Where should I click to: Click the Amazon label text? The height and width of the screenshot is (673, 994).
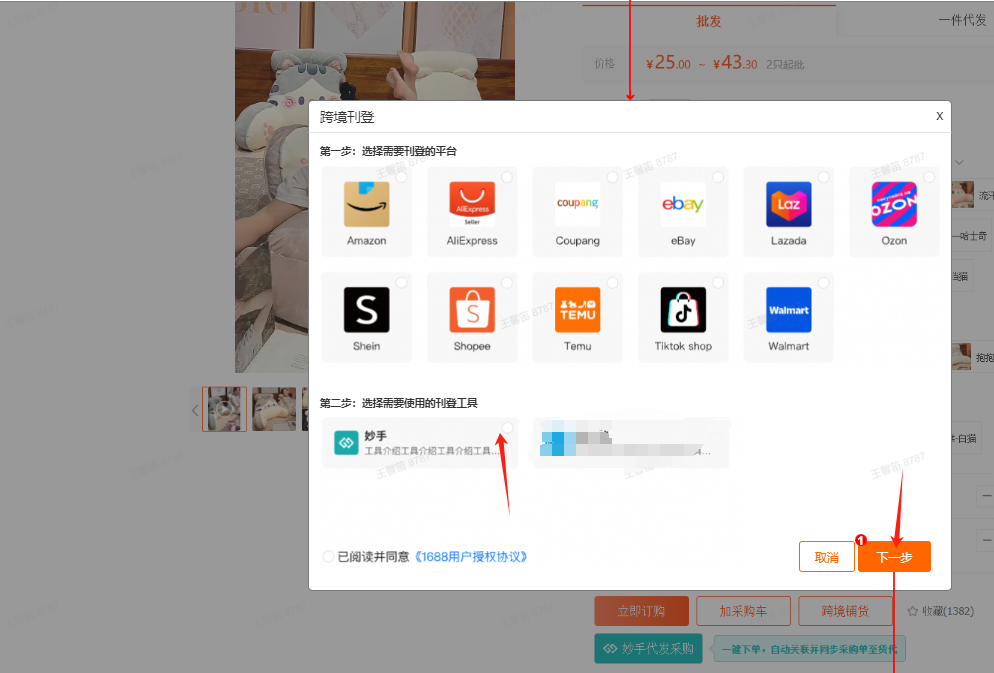pyautogui.click(x=366, y=241)
